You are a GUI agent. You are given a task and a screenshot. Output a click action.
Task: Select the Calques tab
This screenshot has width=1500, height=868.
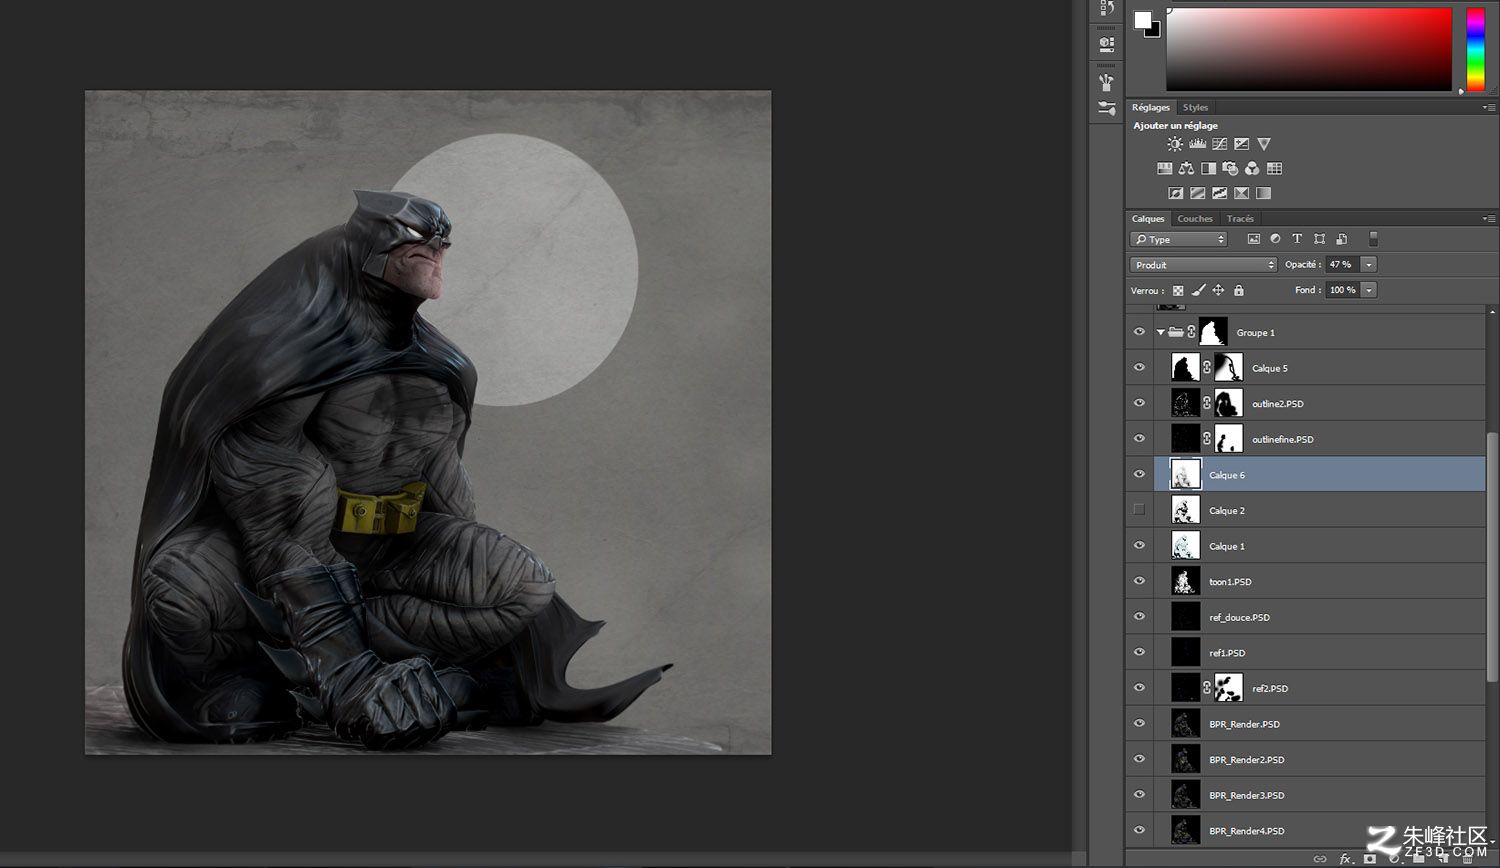coord(1148,218)
